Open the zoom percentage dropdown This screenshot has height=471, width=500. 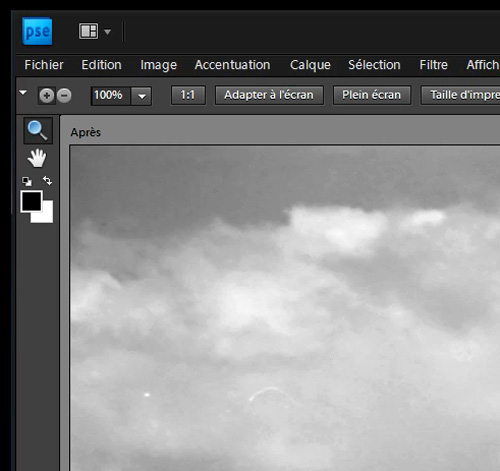(x=142, y=96)
